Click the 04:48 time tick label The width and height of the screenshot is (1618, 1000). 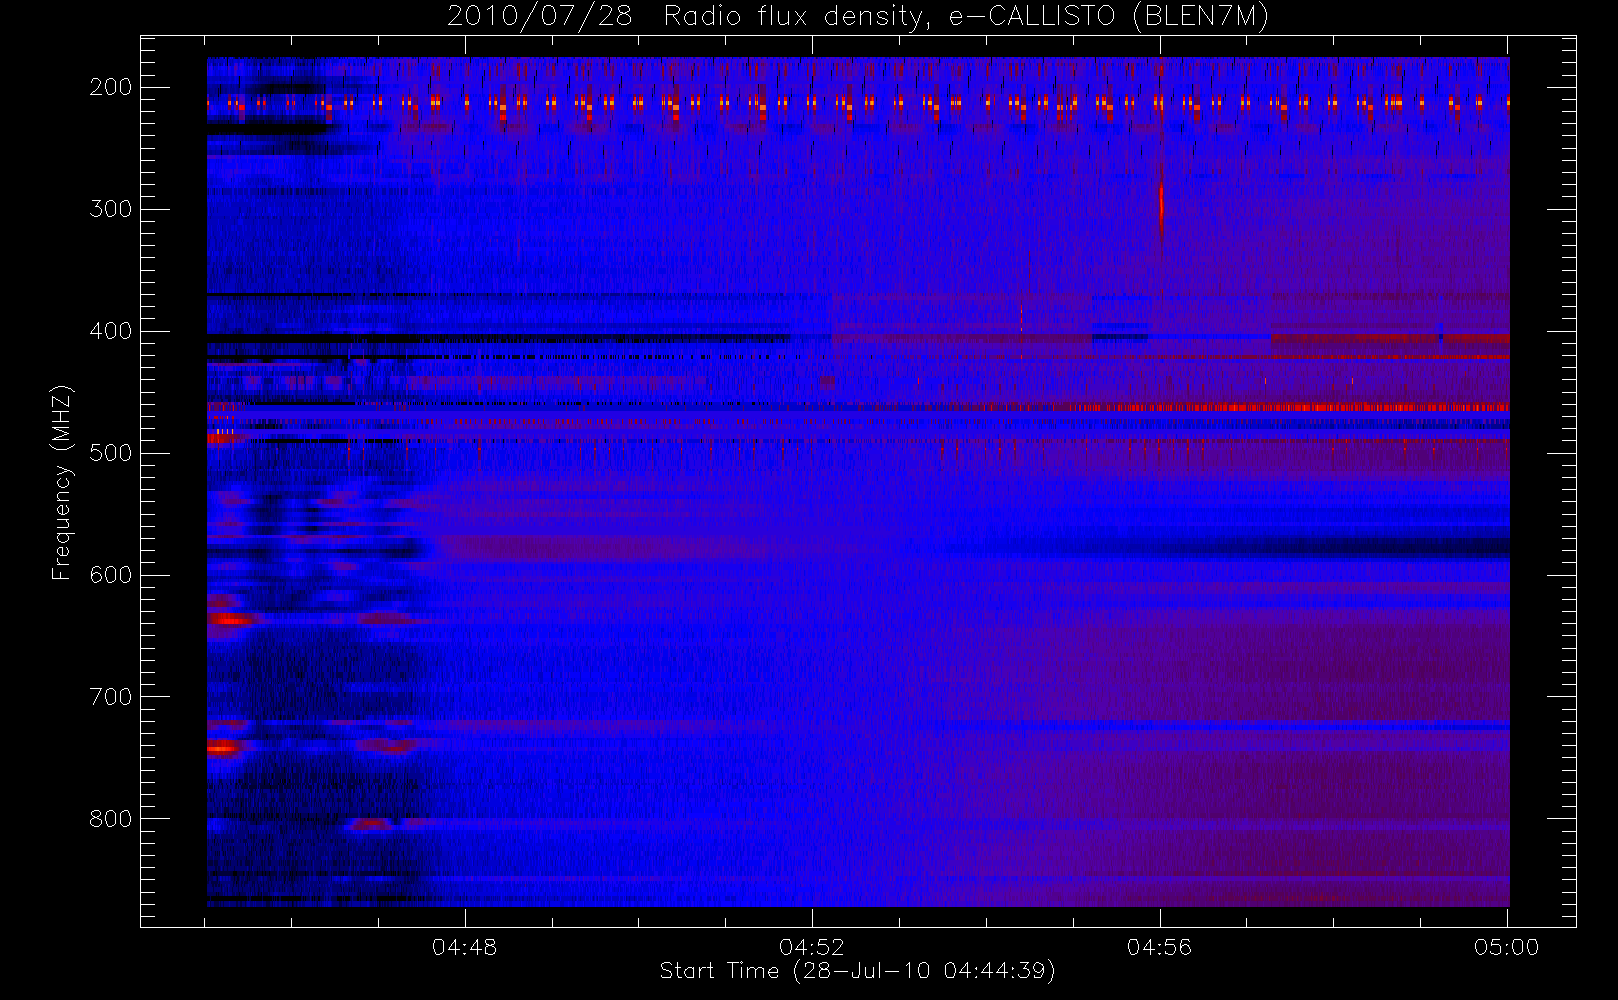click(464, 947)
